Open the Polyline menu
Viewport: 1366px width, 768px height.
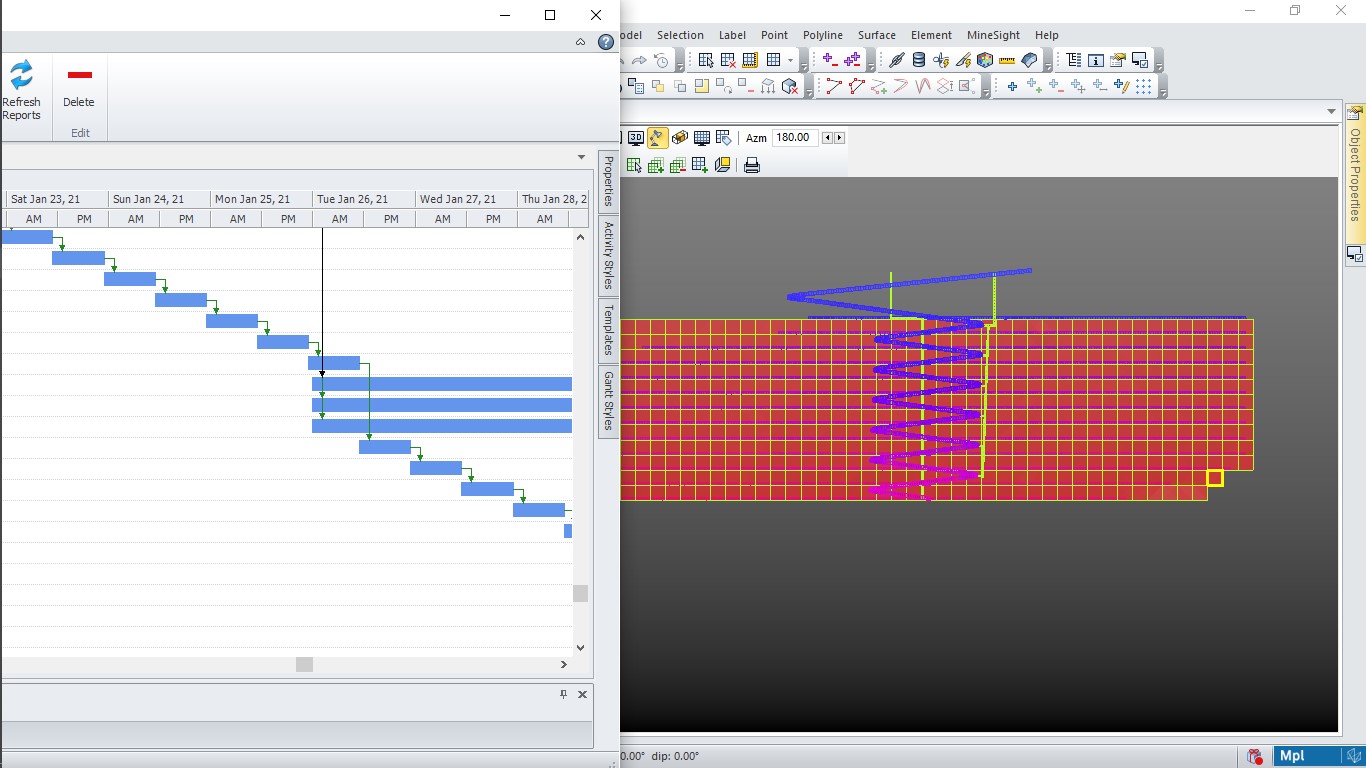click(x=822, y=35)
